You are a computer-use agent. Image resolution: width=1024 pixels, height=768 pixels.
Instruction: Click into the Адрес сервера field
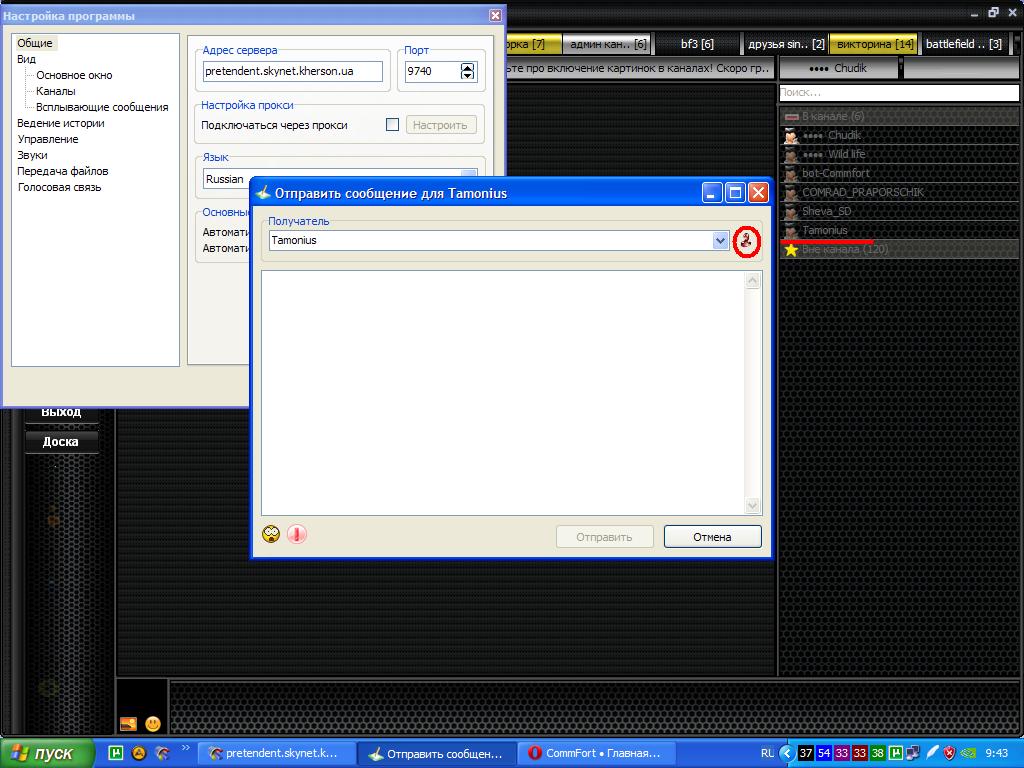click(292, 72)
